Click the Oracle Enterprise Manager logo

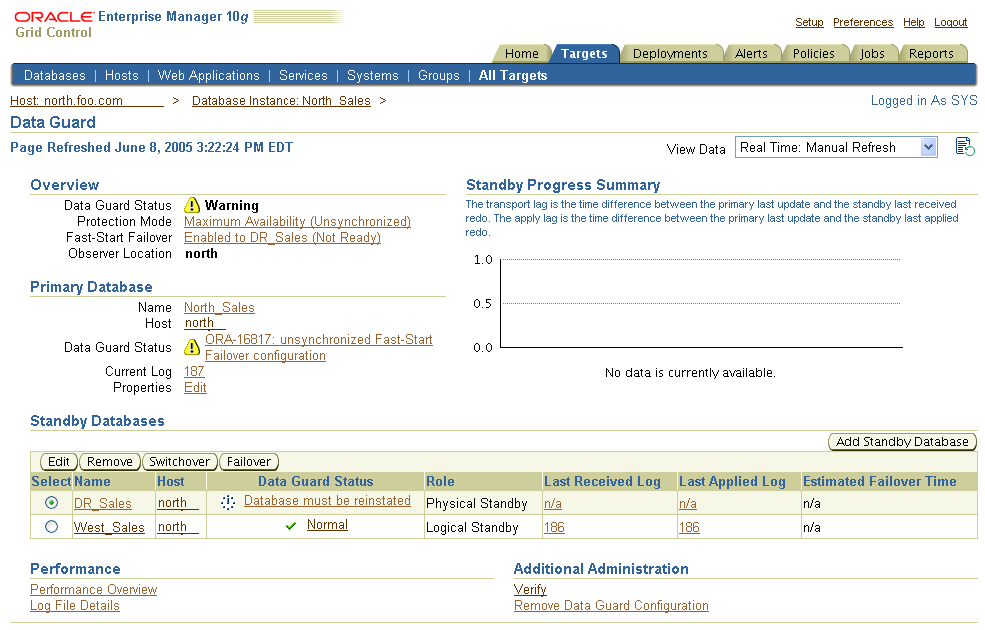[52, 18]
